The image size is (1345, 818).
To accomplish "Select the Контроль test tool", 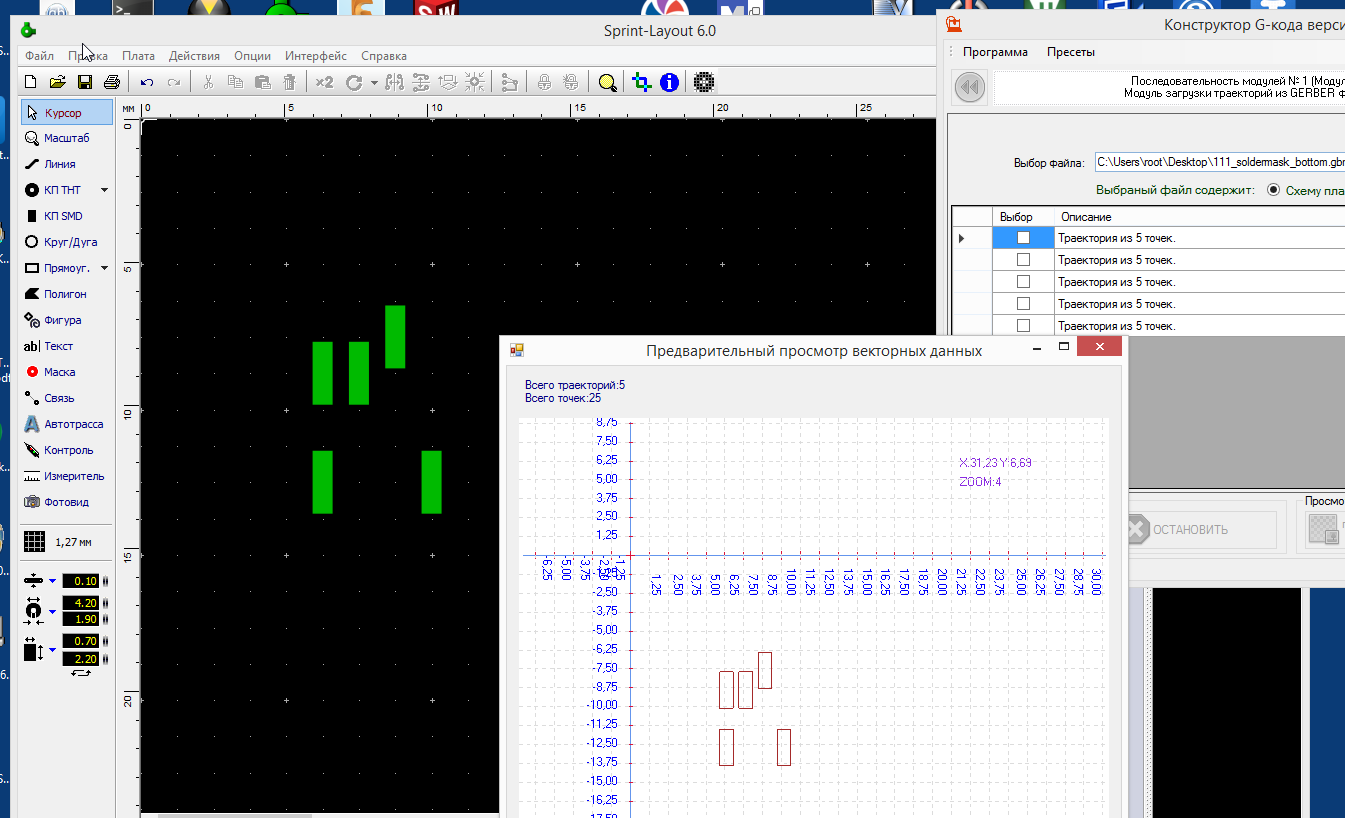I will [67, 450].
